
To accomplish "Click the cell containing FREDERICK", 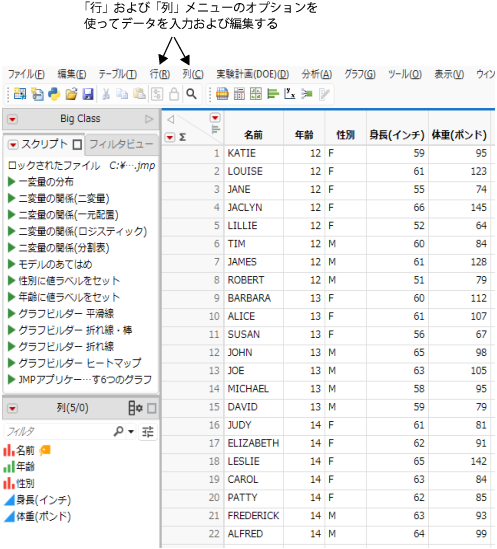I will [254, 516].
